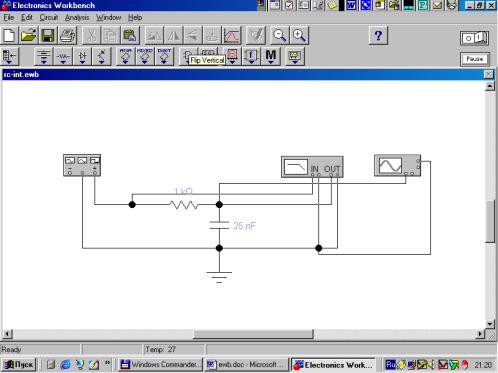Image resolution: width=498 pixels, height=373 pixels.
Task: Toggle the Pause simulation button
Action: (475, 59)
